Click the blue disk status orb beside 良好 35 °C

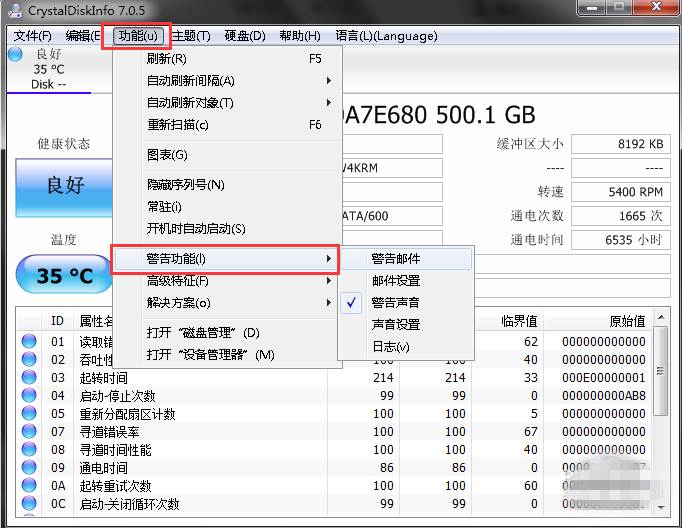pyautogui.click(x=15, y=54)
